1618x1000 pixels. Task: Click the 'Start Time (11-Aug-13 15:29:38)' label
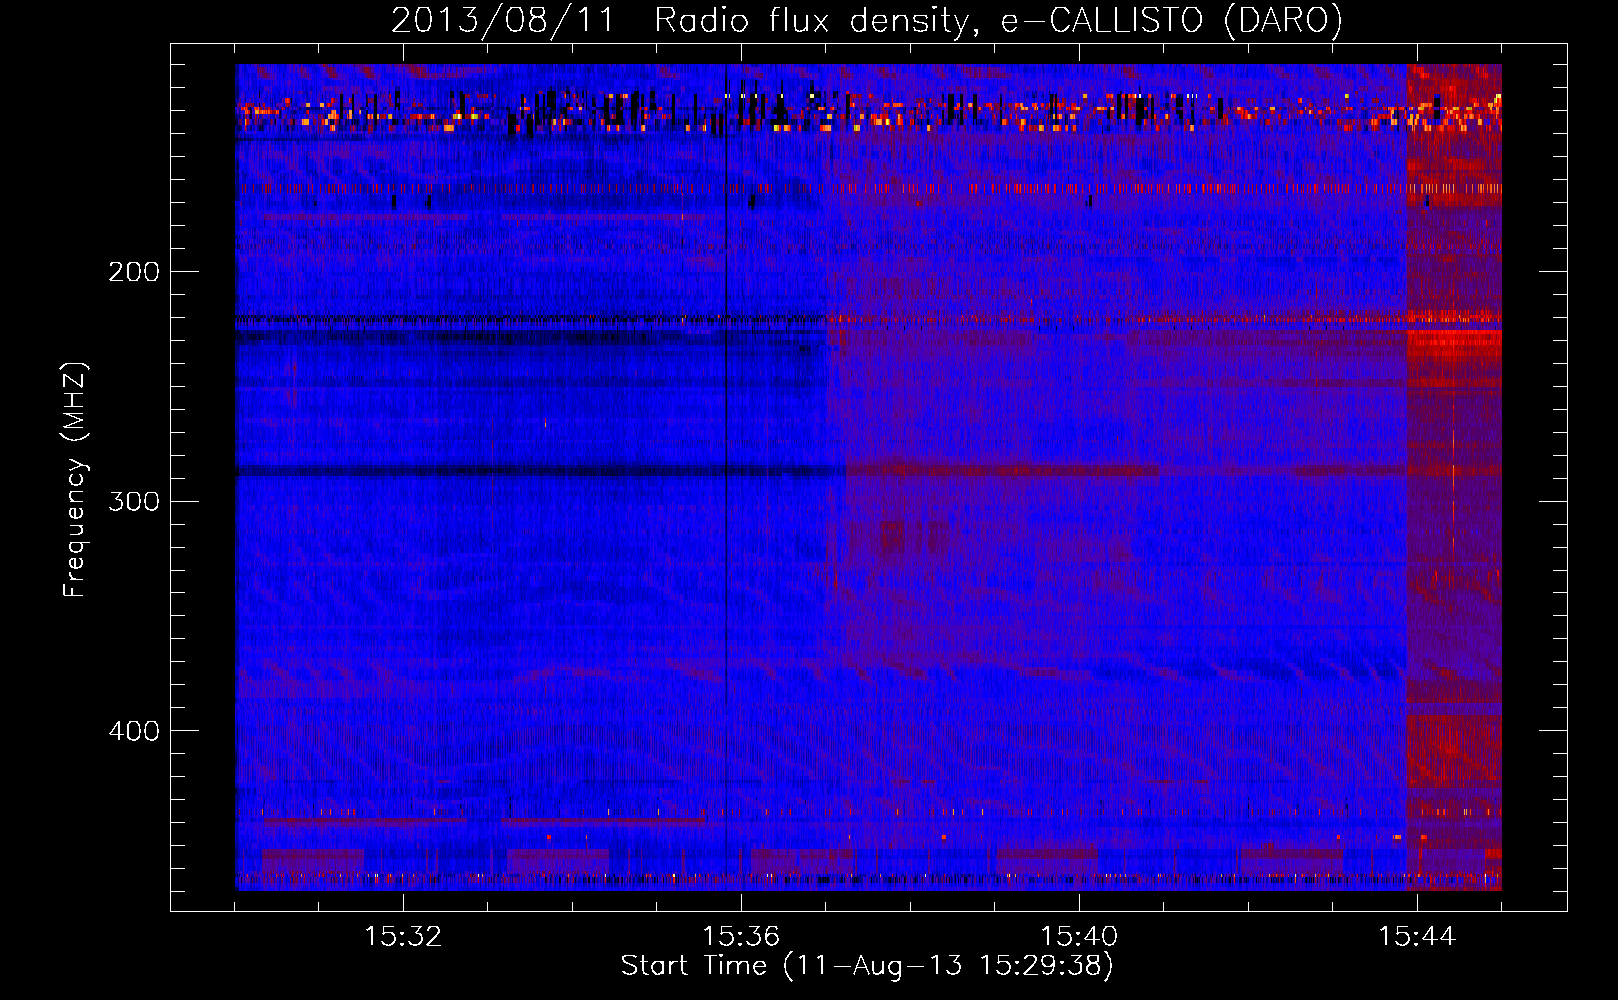[x=867, y=966]
